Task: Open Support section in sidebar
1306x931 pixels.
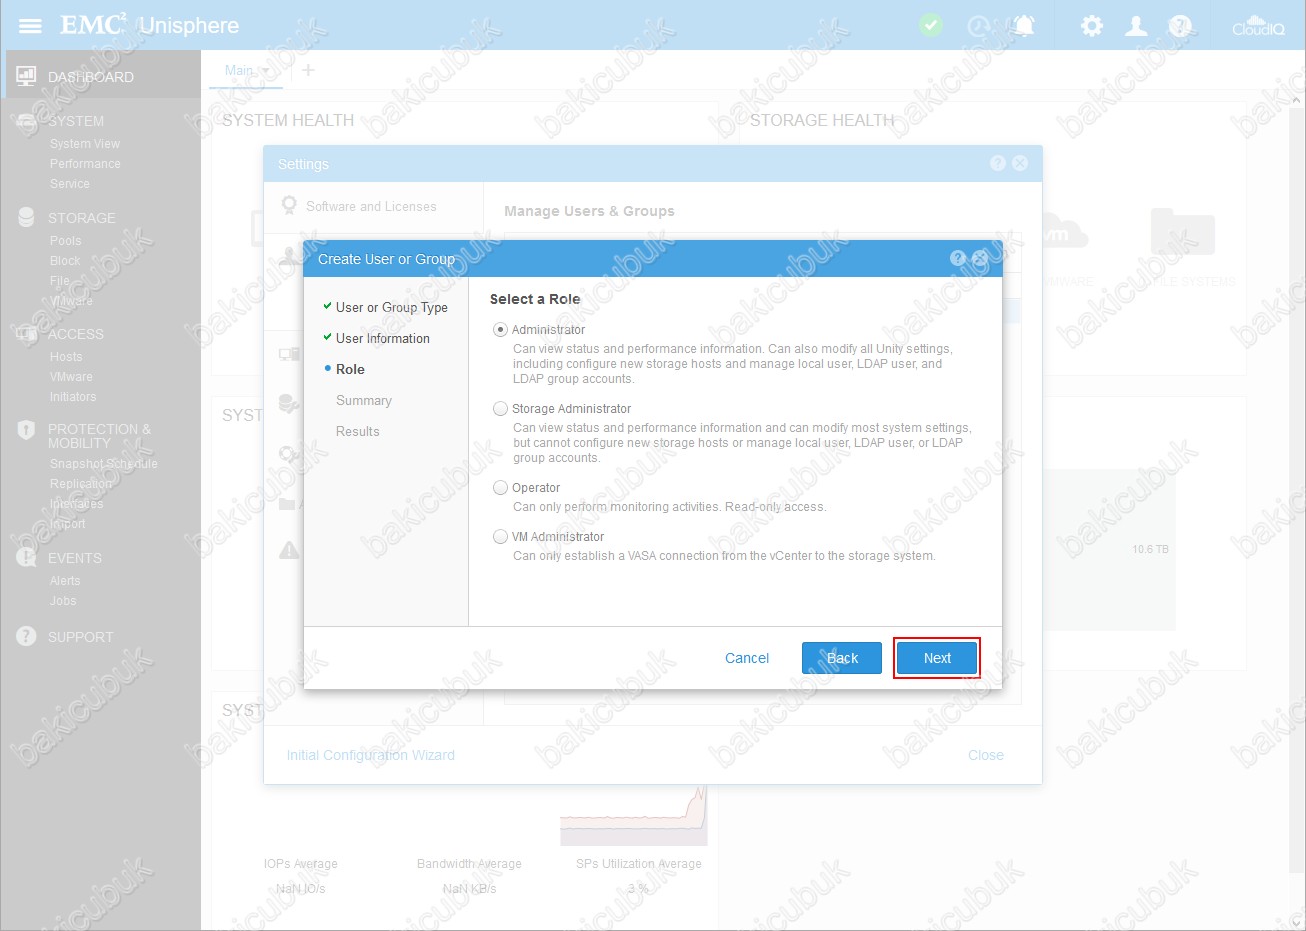Action: 81,637
